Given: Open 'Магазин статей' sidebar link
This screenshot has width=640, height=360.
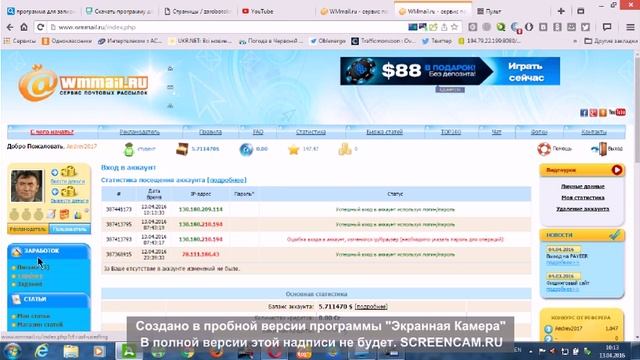Looking at the screenshot, I should [x=40, y=324].
